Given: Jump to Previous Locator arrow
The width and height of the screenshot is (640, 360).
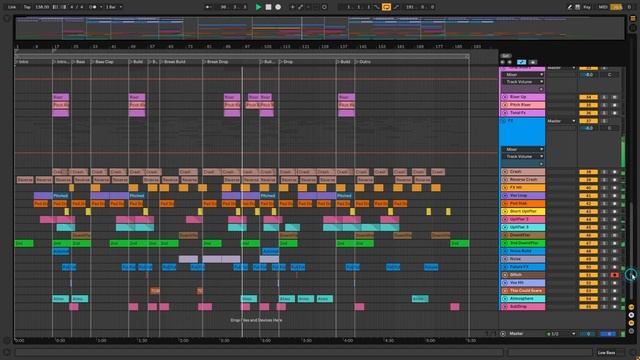Looking at the screenshot, I should pyautogui.click(x=503, y=62).
